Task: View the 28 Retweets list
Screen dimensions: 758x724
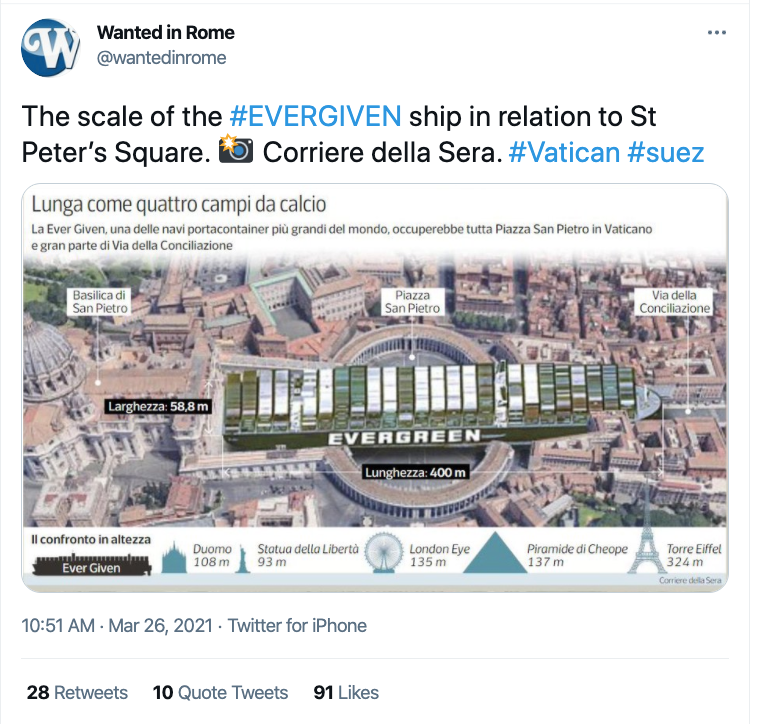Action: coord(77,693)
